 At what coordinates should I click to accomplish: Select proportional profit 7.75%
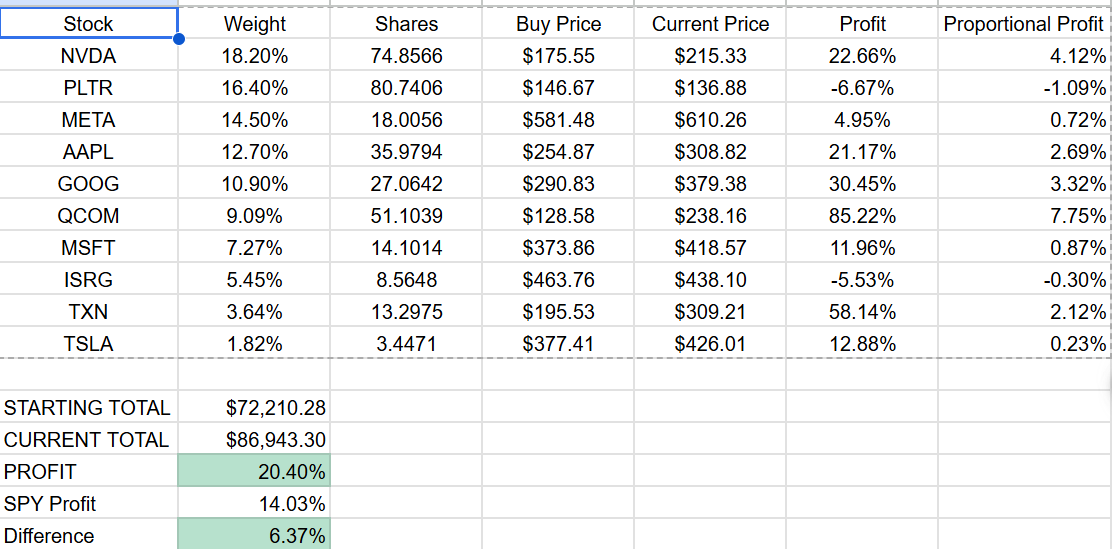(x=1024, y=216)
